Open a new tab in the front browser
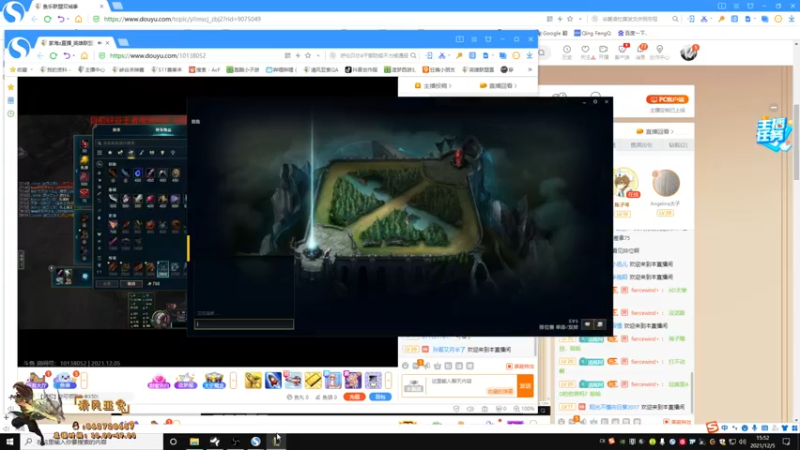The width and height of the screenshot is (800, 450). (122, 42)
